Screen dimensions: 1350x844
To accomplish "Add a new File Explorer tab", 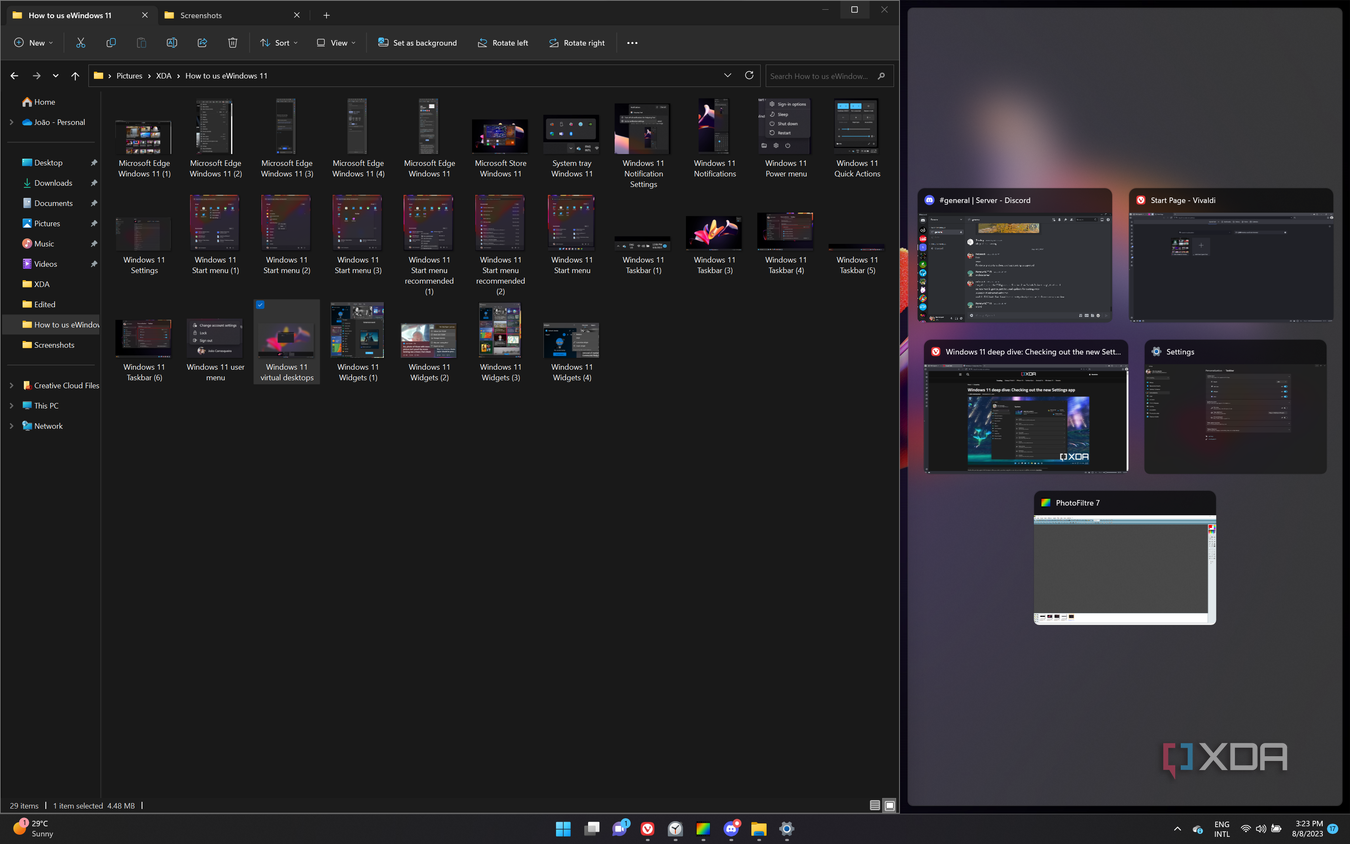I will 326,15.
